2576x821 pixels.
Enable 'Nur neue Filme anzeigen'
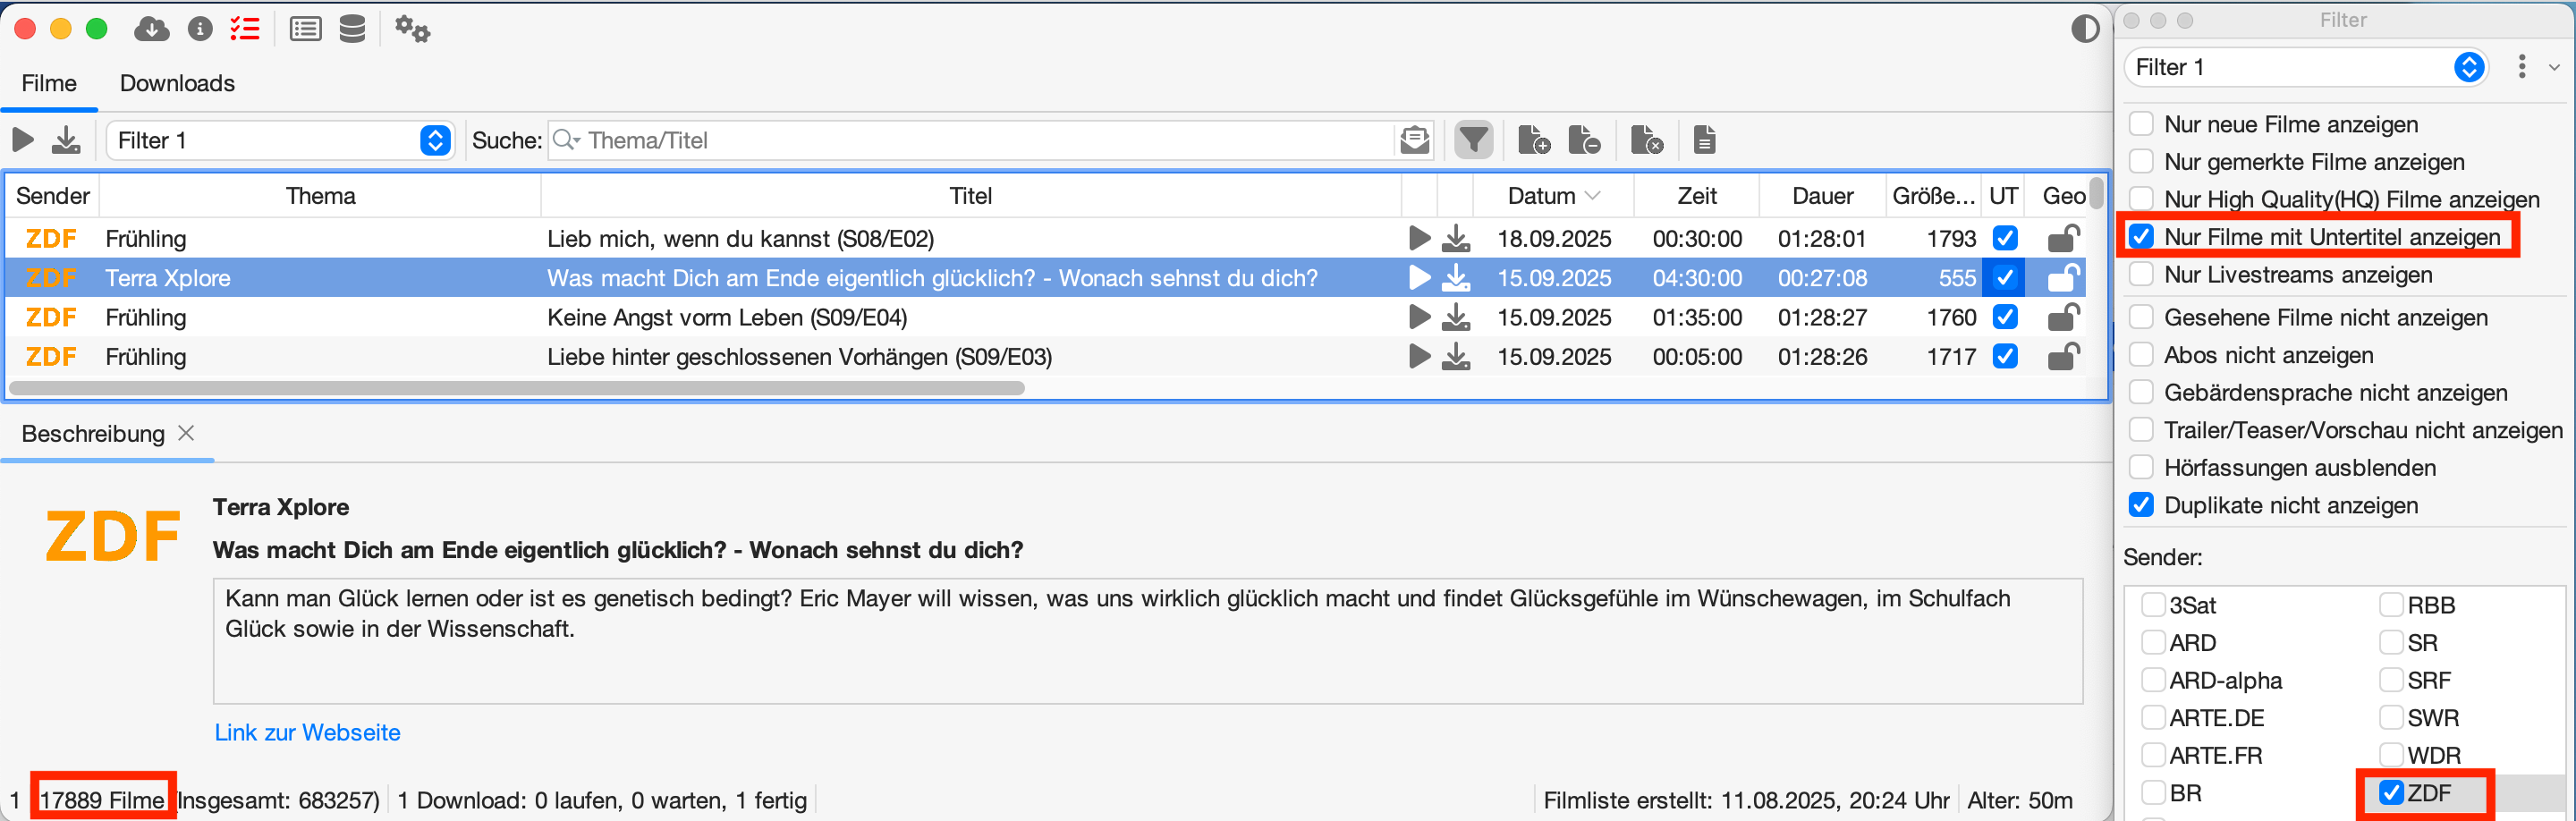coord(2141,124)
